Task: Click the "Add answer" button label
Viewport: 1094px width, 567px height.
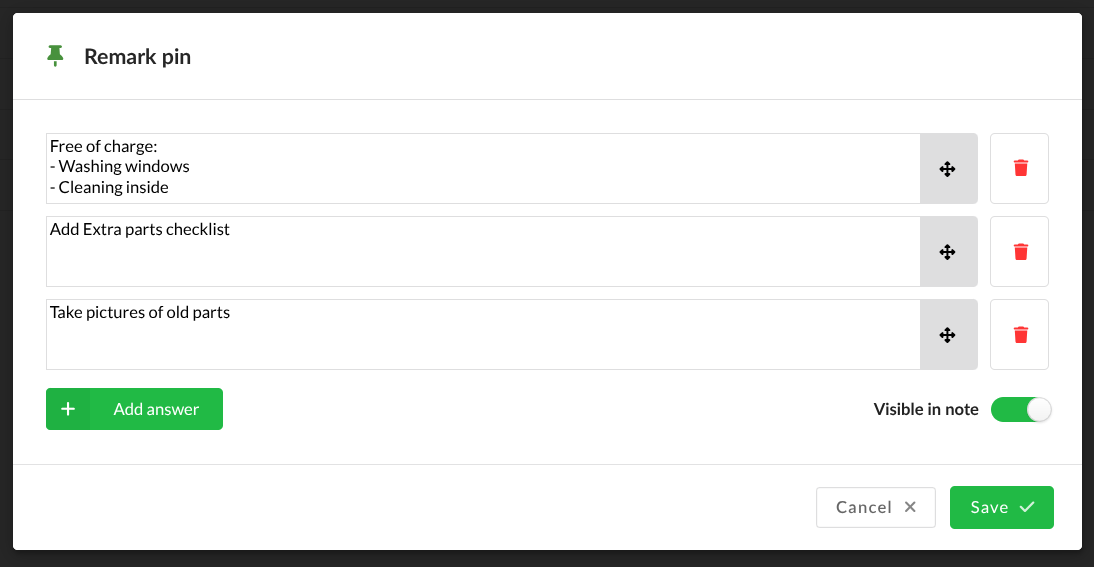Action: pyautogui.click(x=156, y=409)
